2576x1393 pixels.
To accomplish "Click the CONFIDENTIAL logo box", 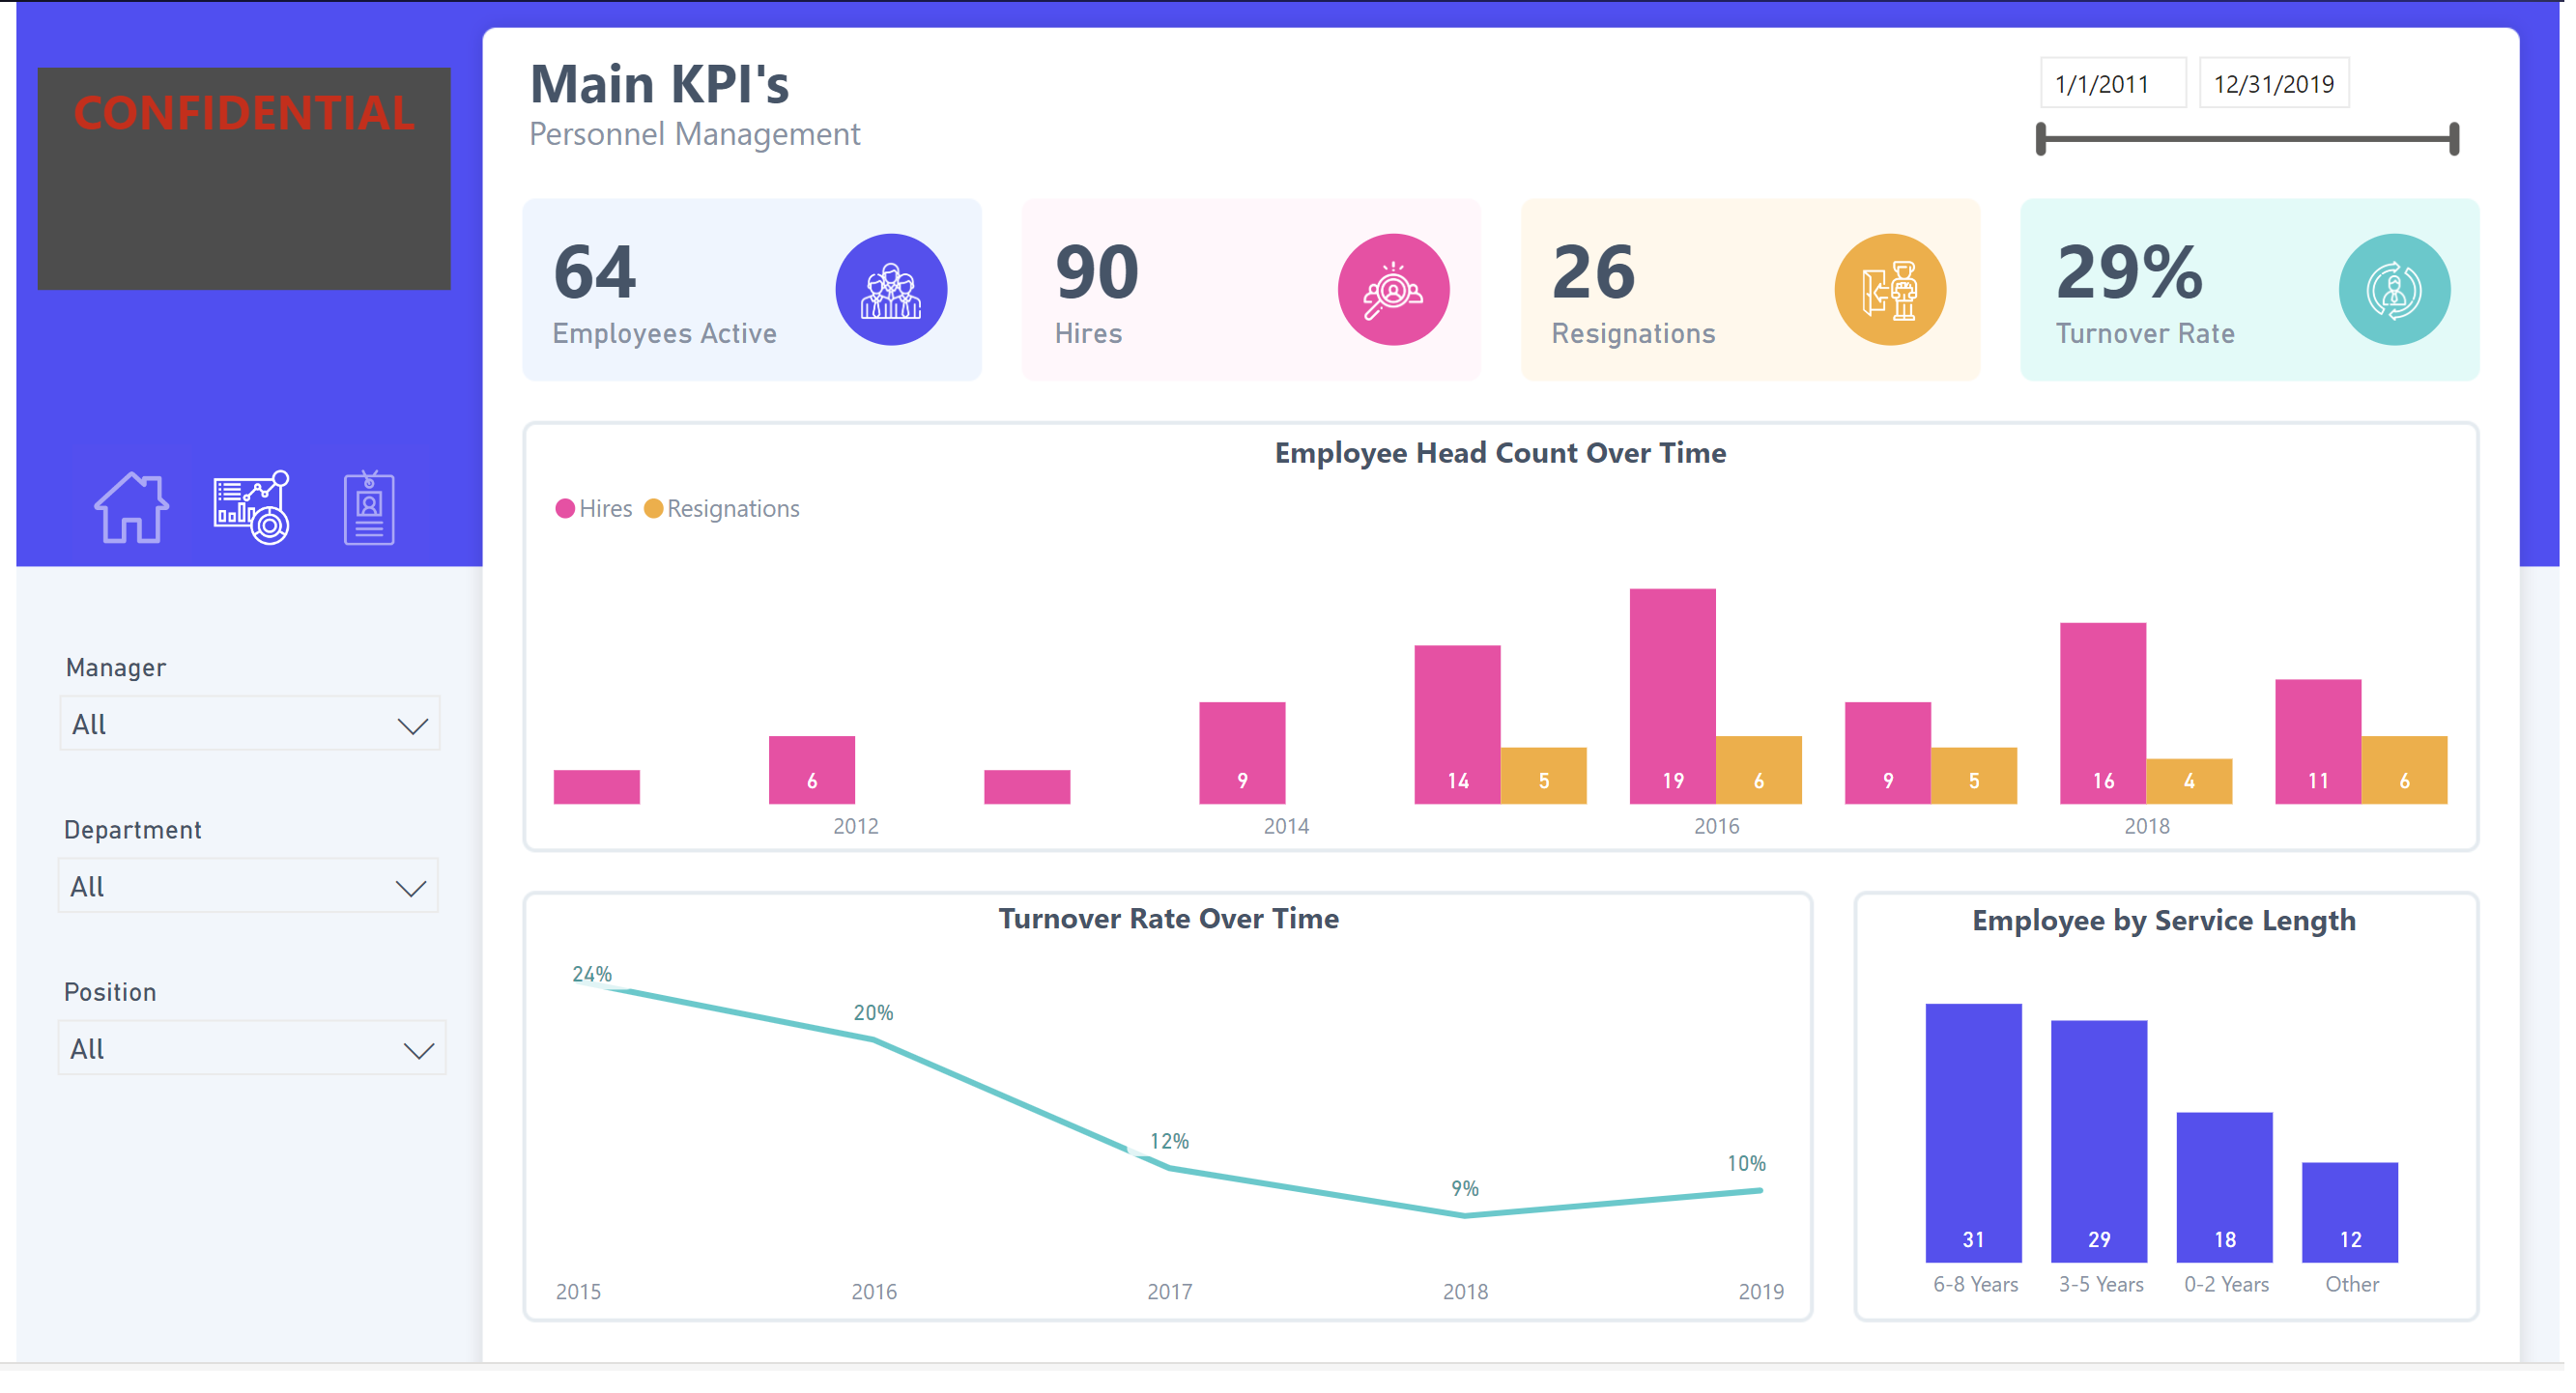I will 244,179.
